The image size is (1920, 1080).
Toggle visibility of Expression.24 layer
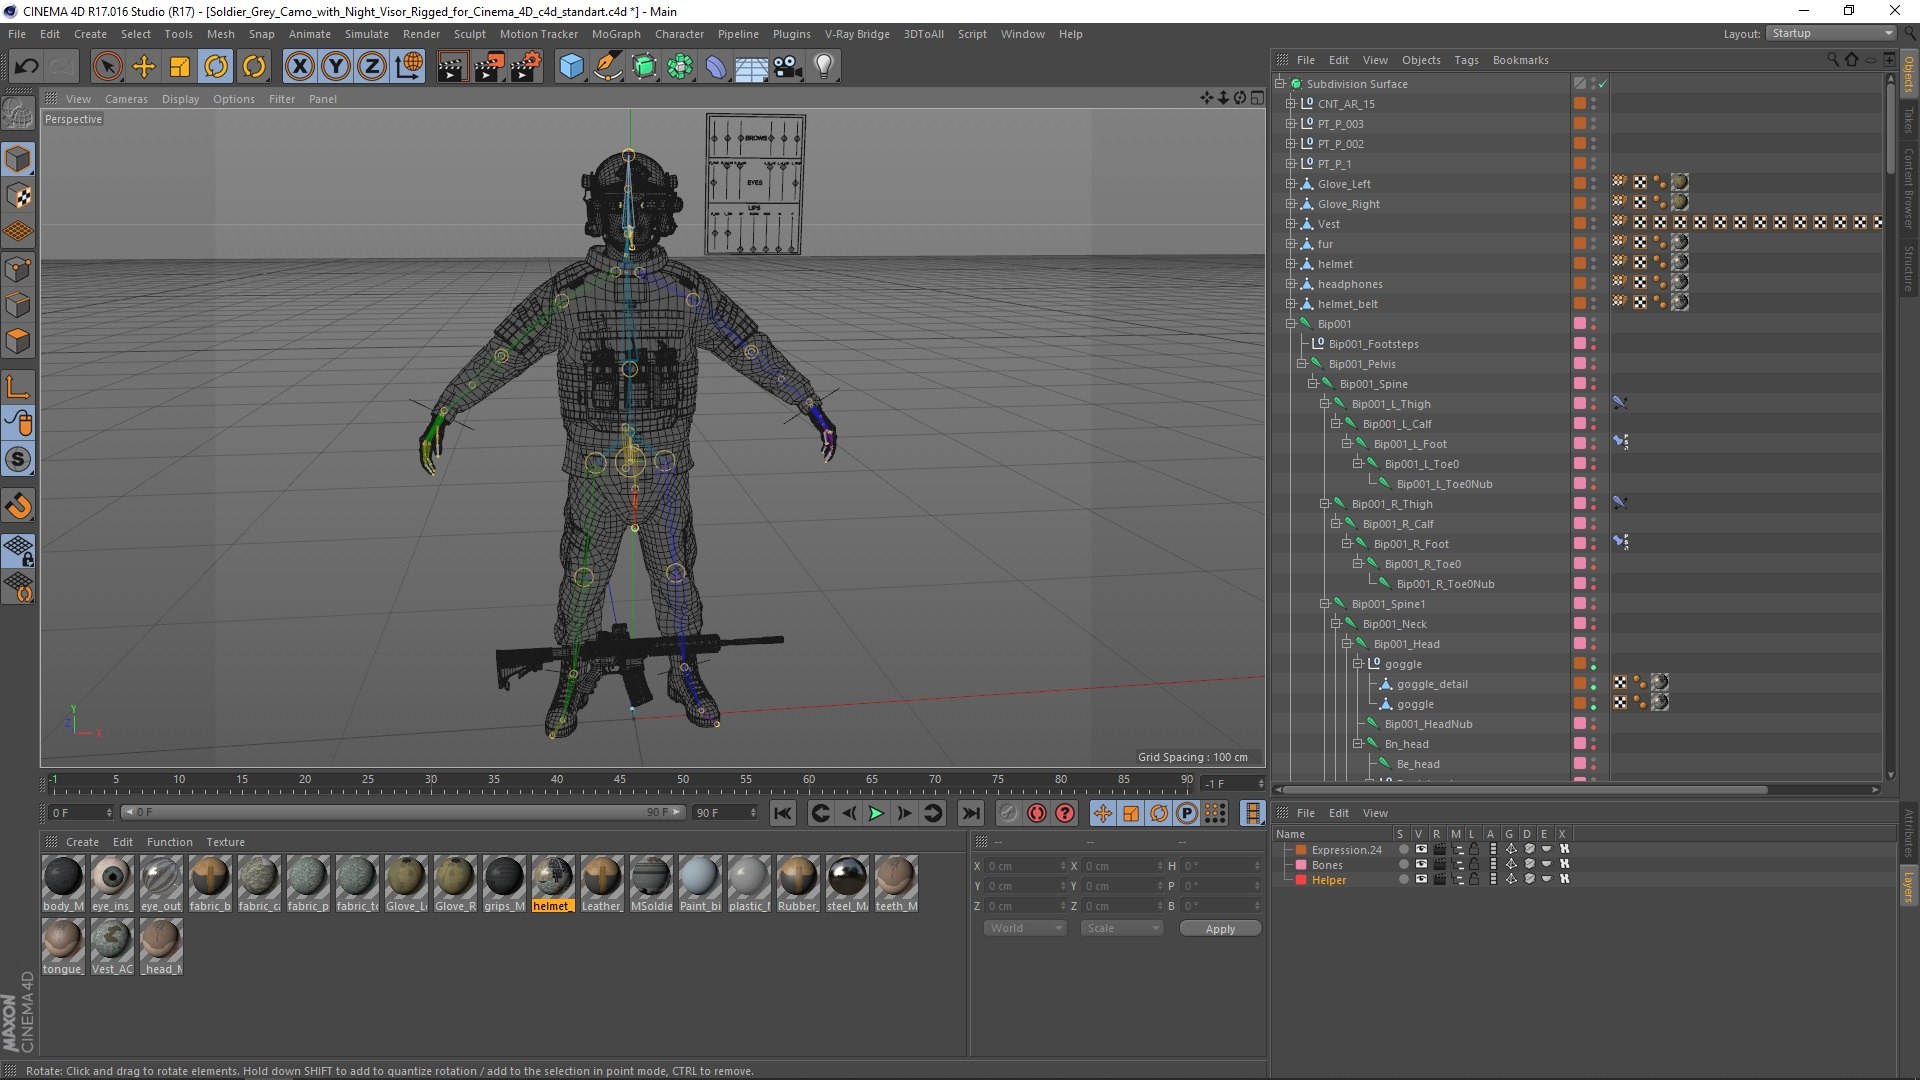1421,850
